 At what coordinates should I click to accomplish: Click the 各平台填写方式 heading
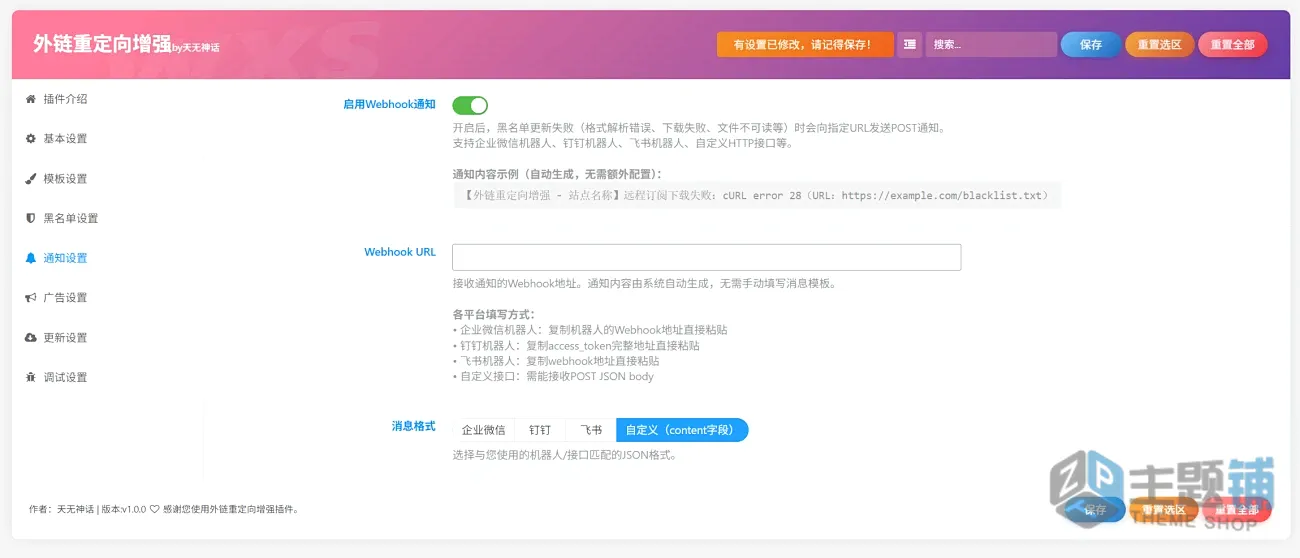tap(494, 314)
